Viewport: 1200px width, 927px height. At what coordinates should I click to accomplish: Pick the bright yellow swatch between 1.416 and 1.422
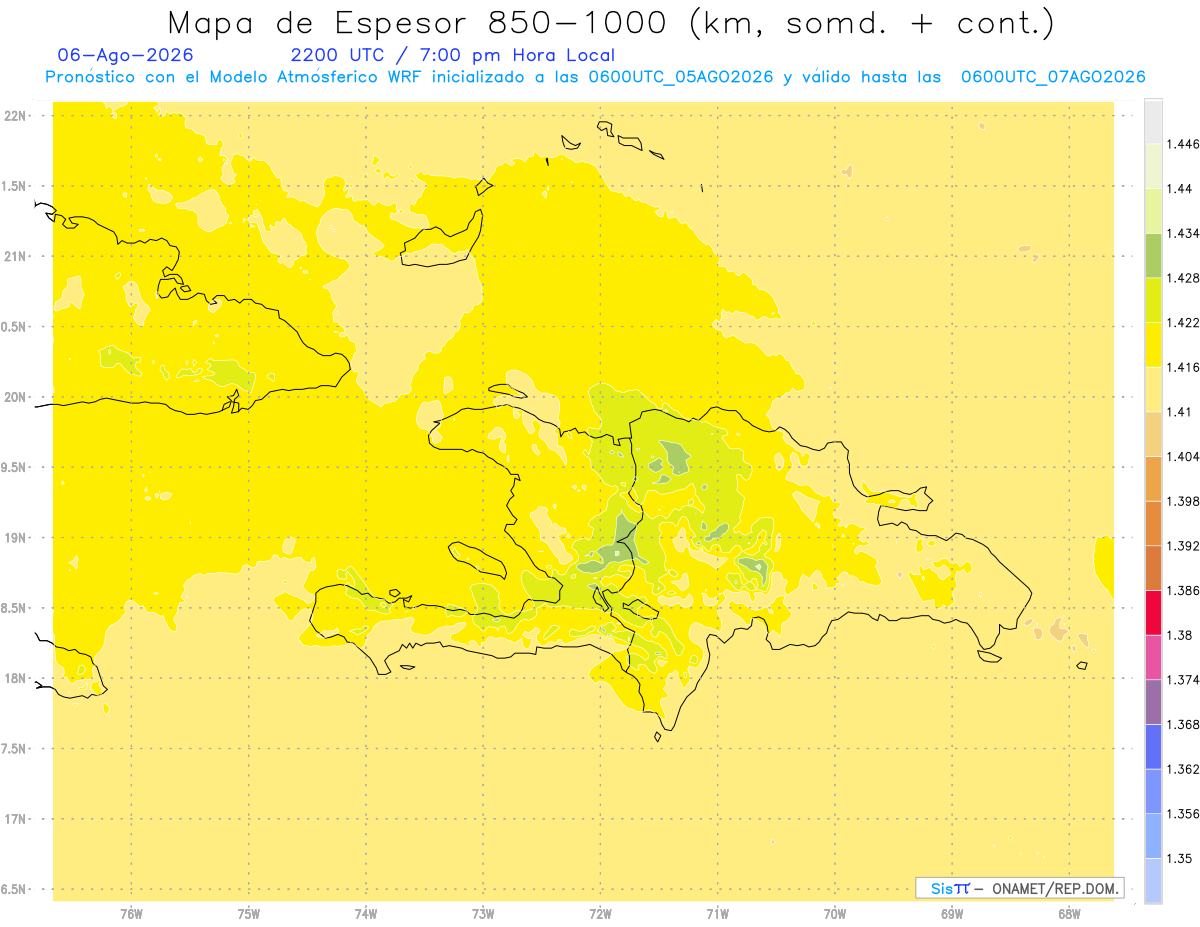(x=1153, y=345)
